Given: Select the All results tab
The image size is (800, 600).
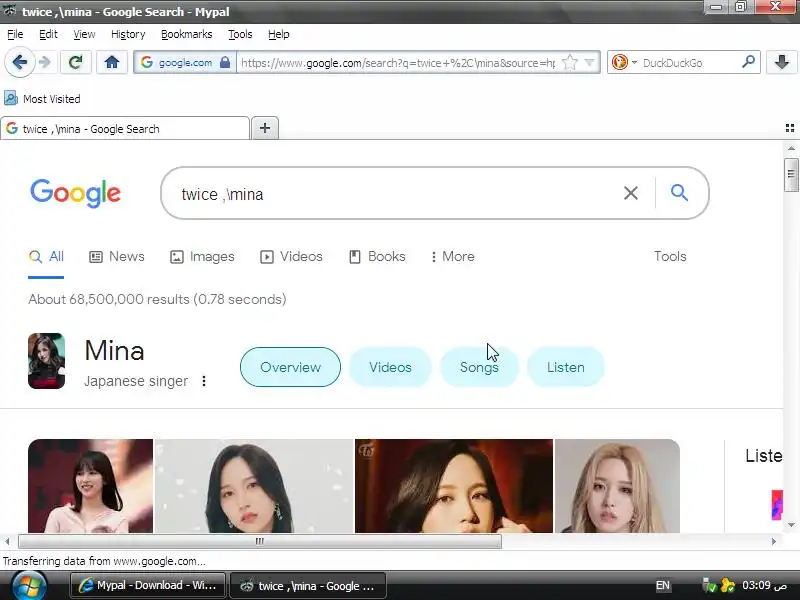Looking at the screenshot, I should point(46,257).
